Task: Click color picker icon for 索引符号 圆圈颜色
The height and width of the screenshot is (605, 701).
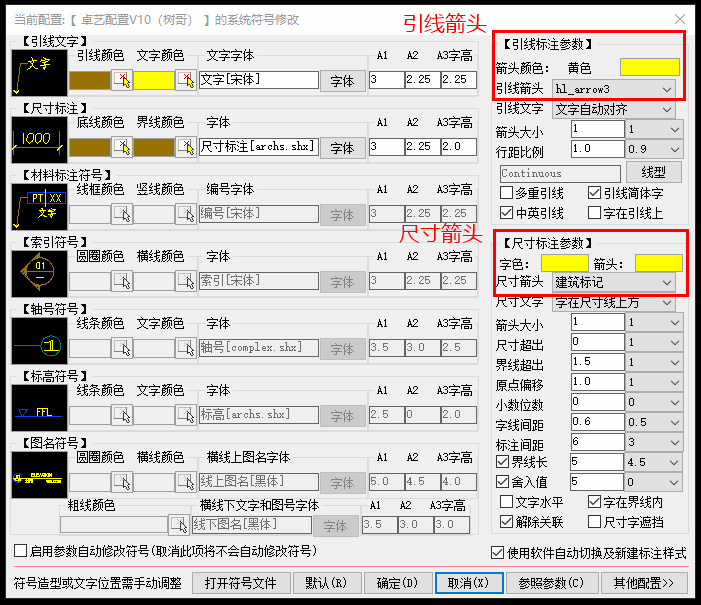Action: click(x=122, y=281)
